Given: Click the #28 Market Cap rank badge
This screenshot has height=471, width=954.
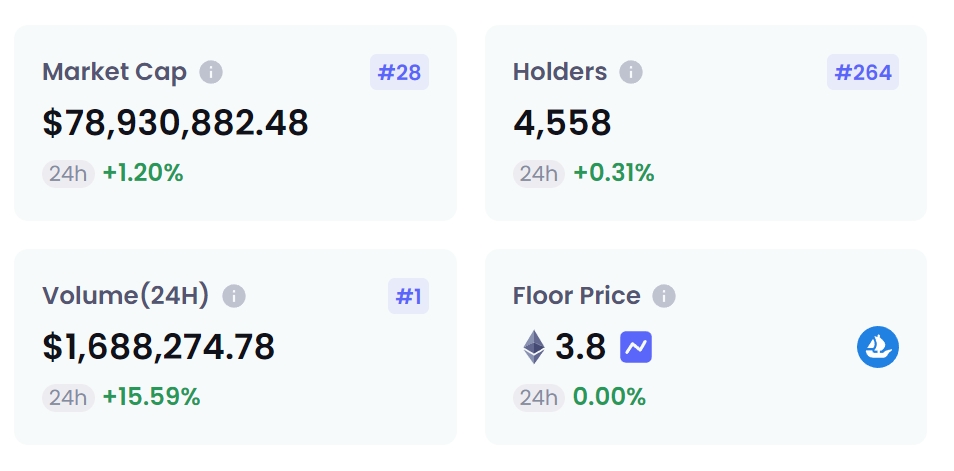Looking at the screenshot, I should tap(399, 73).
